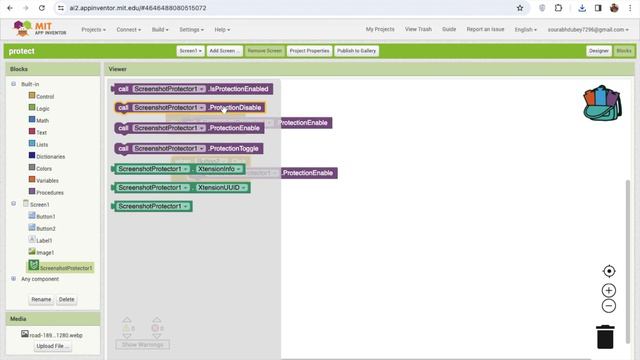Open Chrome three-dot menu
Image resolution: width=640 pixels, height=360 pixels.
click(630, 8)
